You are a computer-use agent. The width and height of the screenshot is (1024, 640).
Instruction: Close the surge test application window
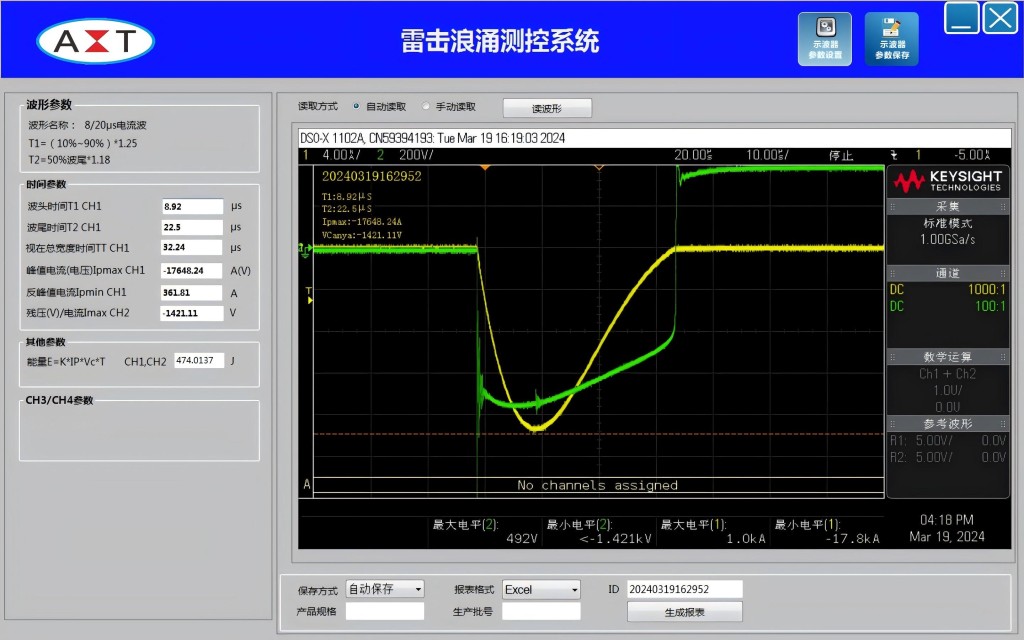(x=1000, y=18)
